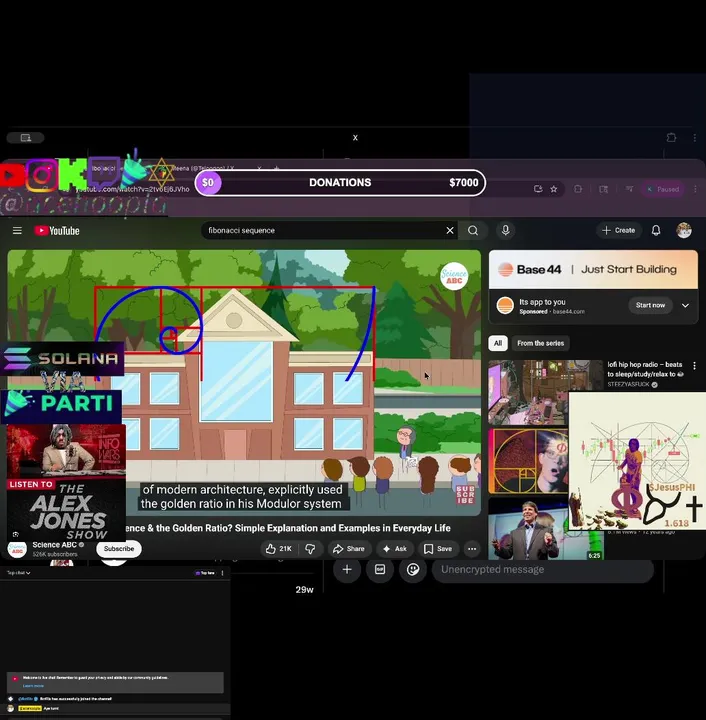
Task: Click the Science ABC watermark in video
Action: (x=454, y=276)
